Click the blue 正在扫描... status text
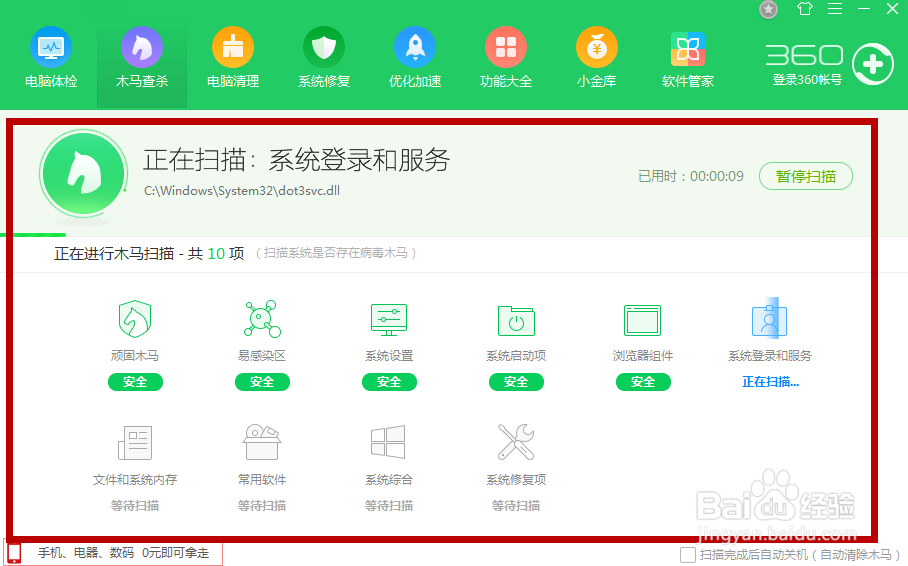Viewport: 908px width, 566px height. coord(770,382)
